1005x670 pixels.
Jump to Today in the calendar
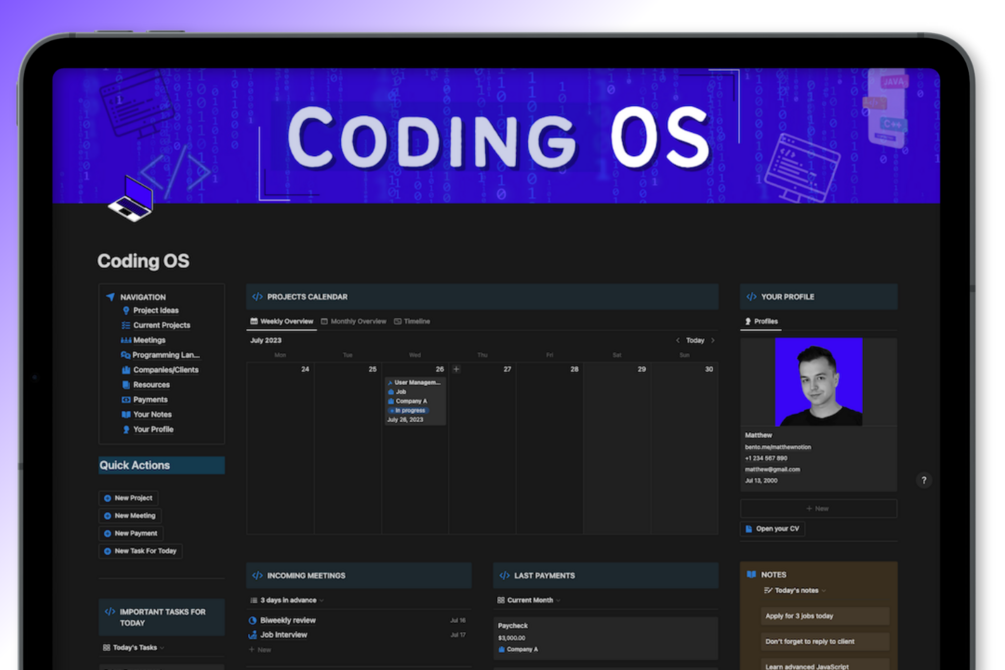point(694,340)
